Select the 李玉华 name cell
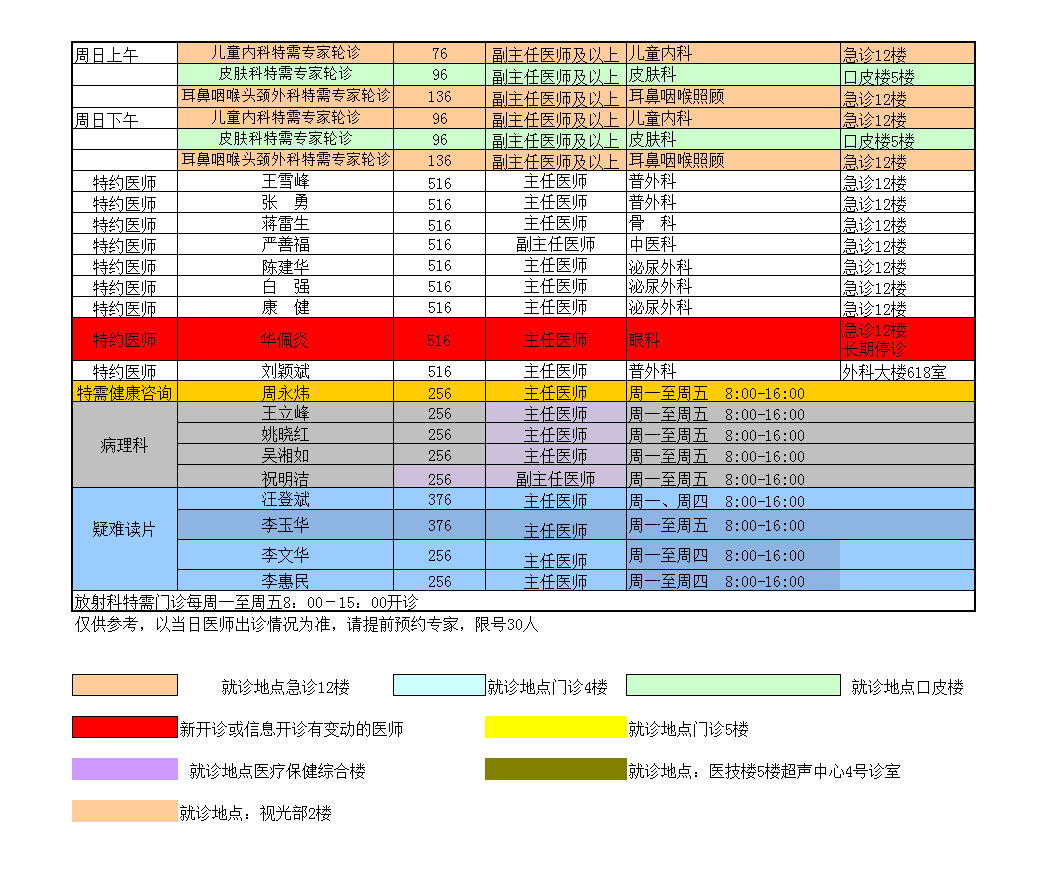1057x885 pixels. (x=285, y=525)
